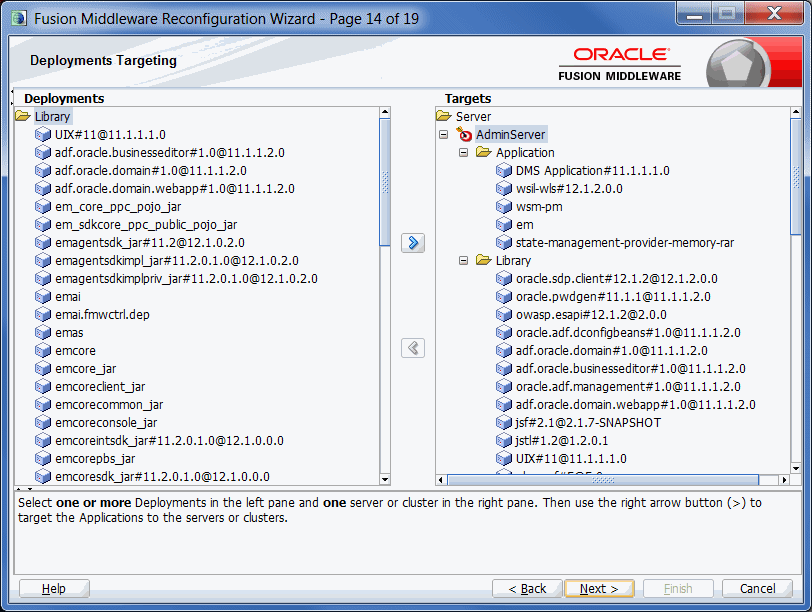
Task: Maximize the Reconfiguration Wizard window
Action: (727, 13)
